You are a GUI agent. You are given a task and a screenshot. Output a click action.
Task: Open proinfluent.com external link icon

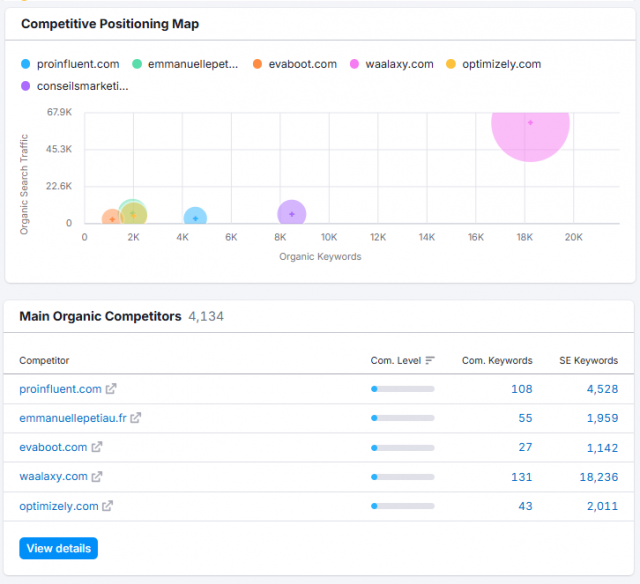tap(111, 389)
